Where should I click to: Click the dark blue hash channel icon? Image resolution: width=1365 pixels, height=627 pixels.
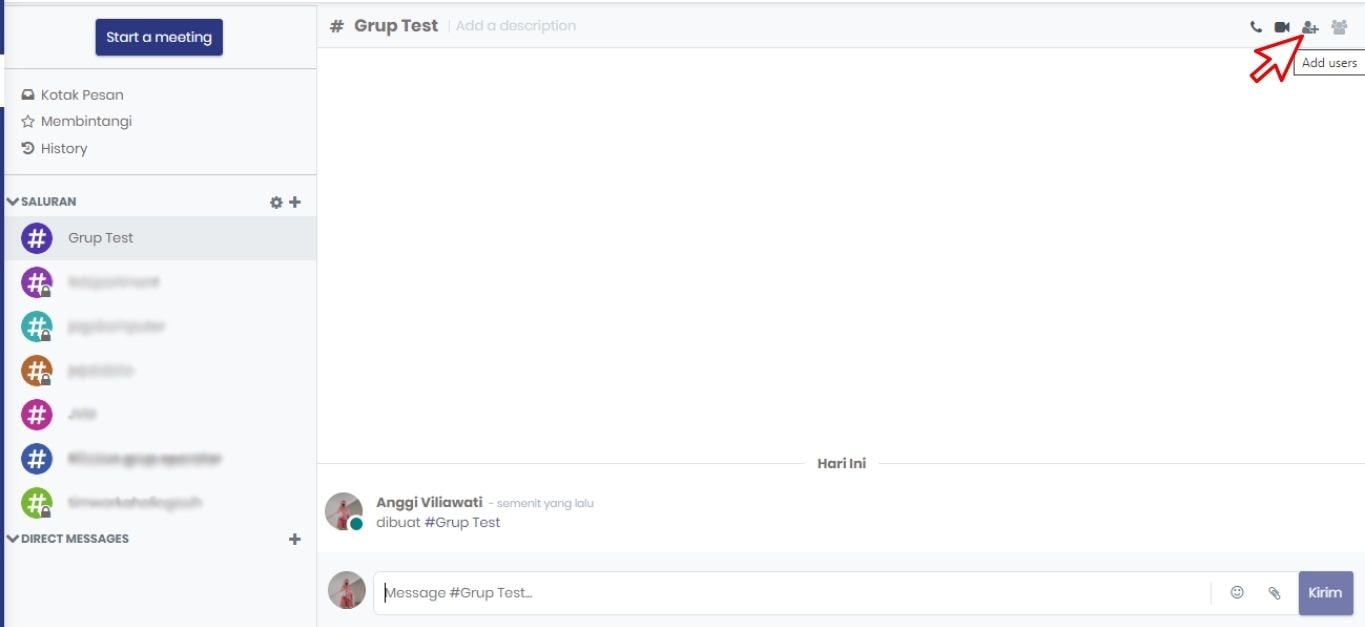[37, 458]
